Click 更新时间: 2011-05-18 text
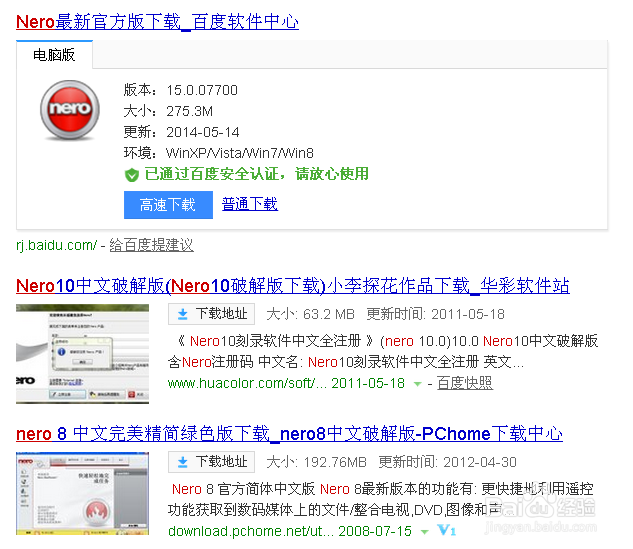The width and height of the screenshot is (633, 549). [436, 314]
